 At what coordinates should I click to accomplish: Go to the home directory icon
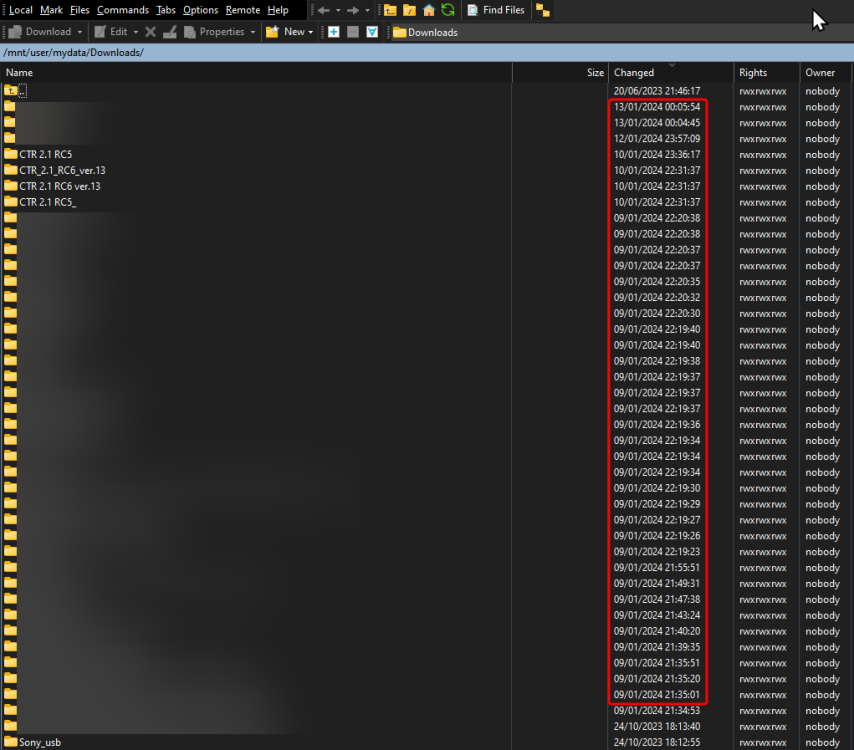point(429,10)
